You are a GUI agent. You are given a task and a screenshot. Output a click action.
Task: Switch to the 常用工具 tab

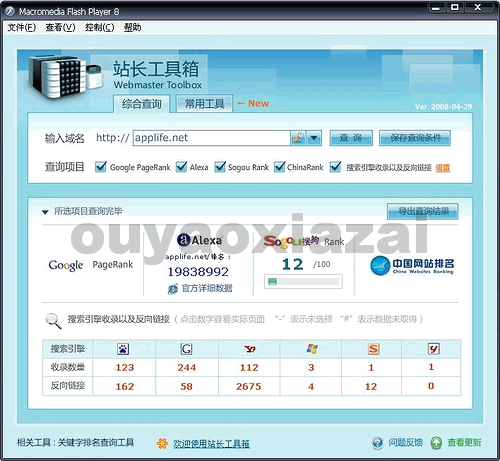[x=204, y=104]
